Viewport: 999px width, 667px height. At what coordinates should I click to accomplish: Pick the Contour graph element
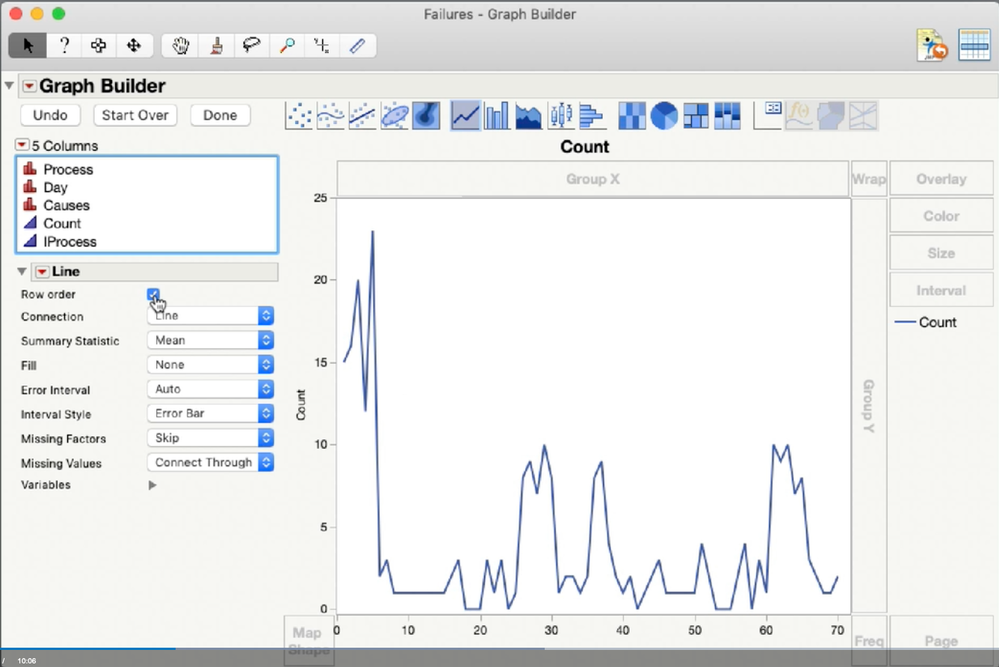pos(426,116)
